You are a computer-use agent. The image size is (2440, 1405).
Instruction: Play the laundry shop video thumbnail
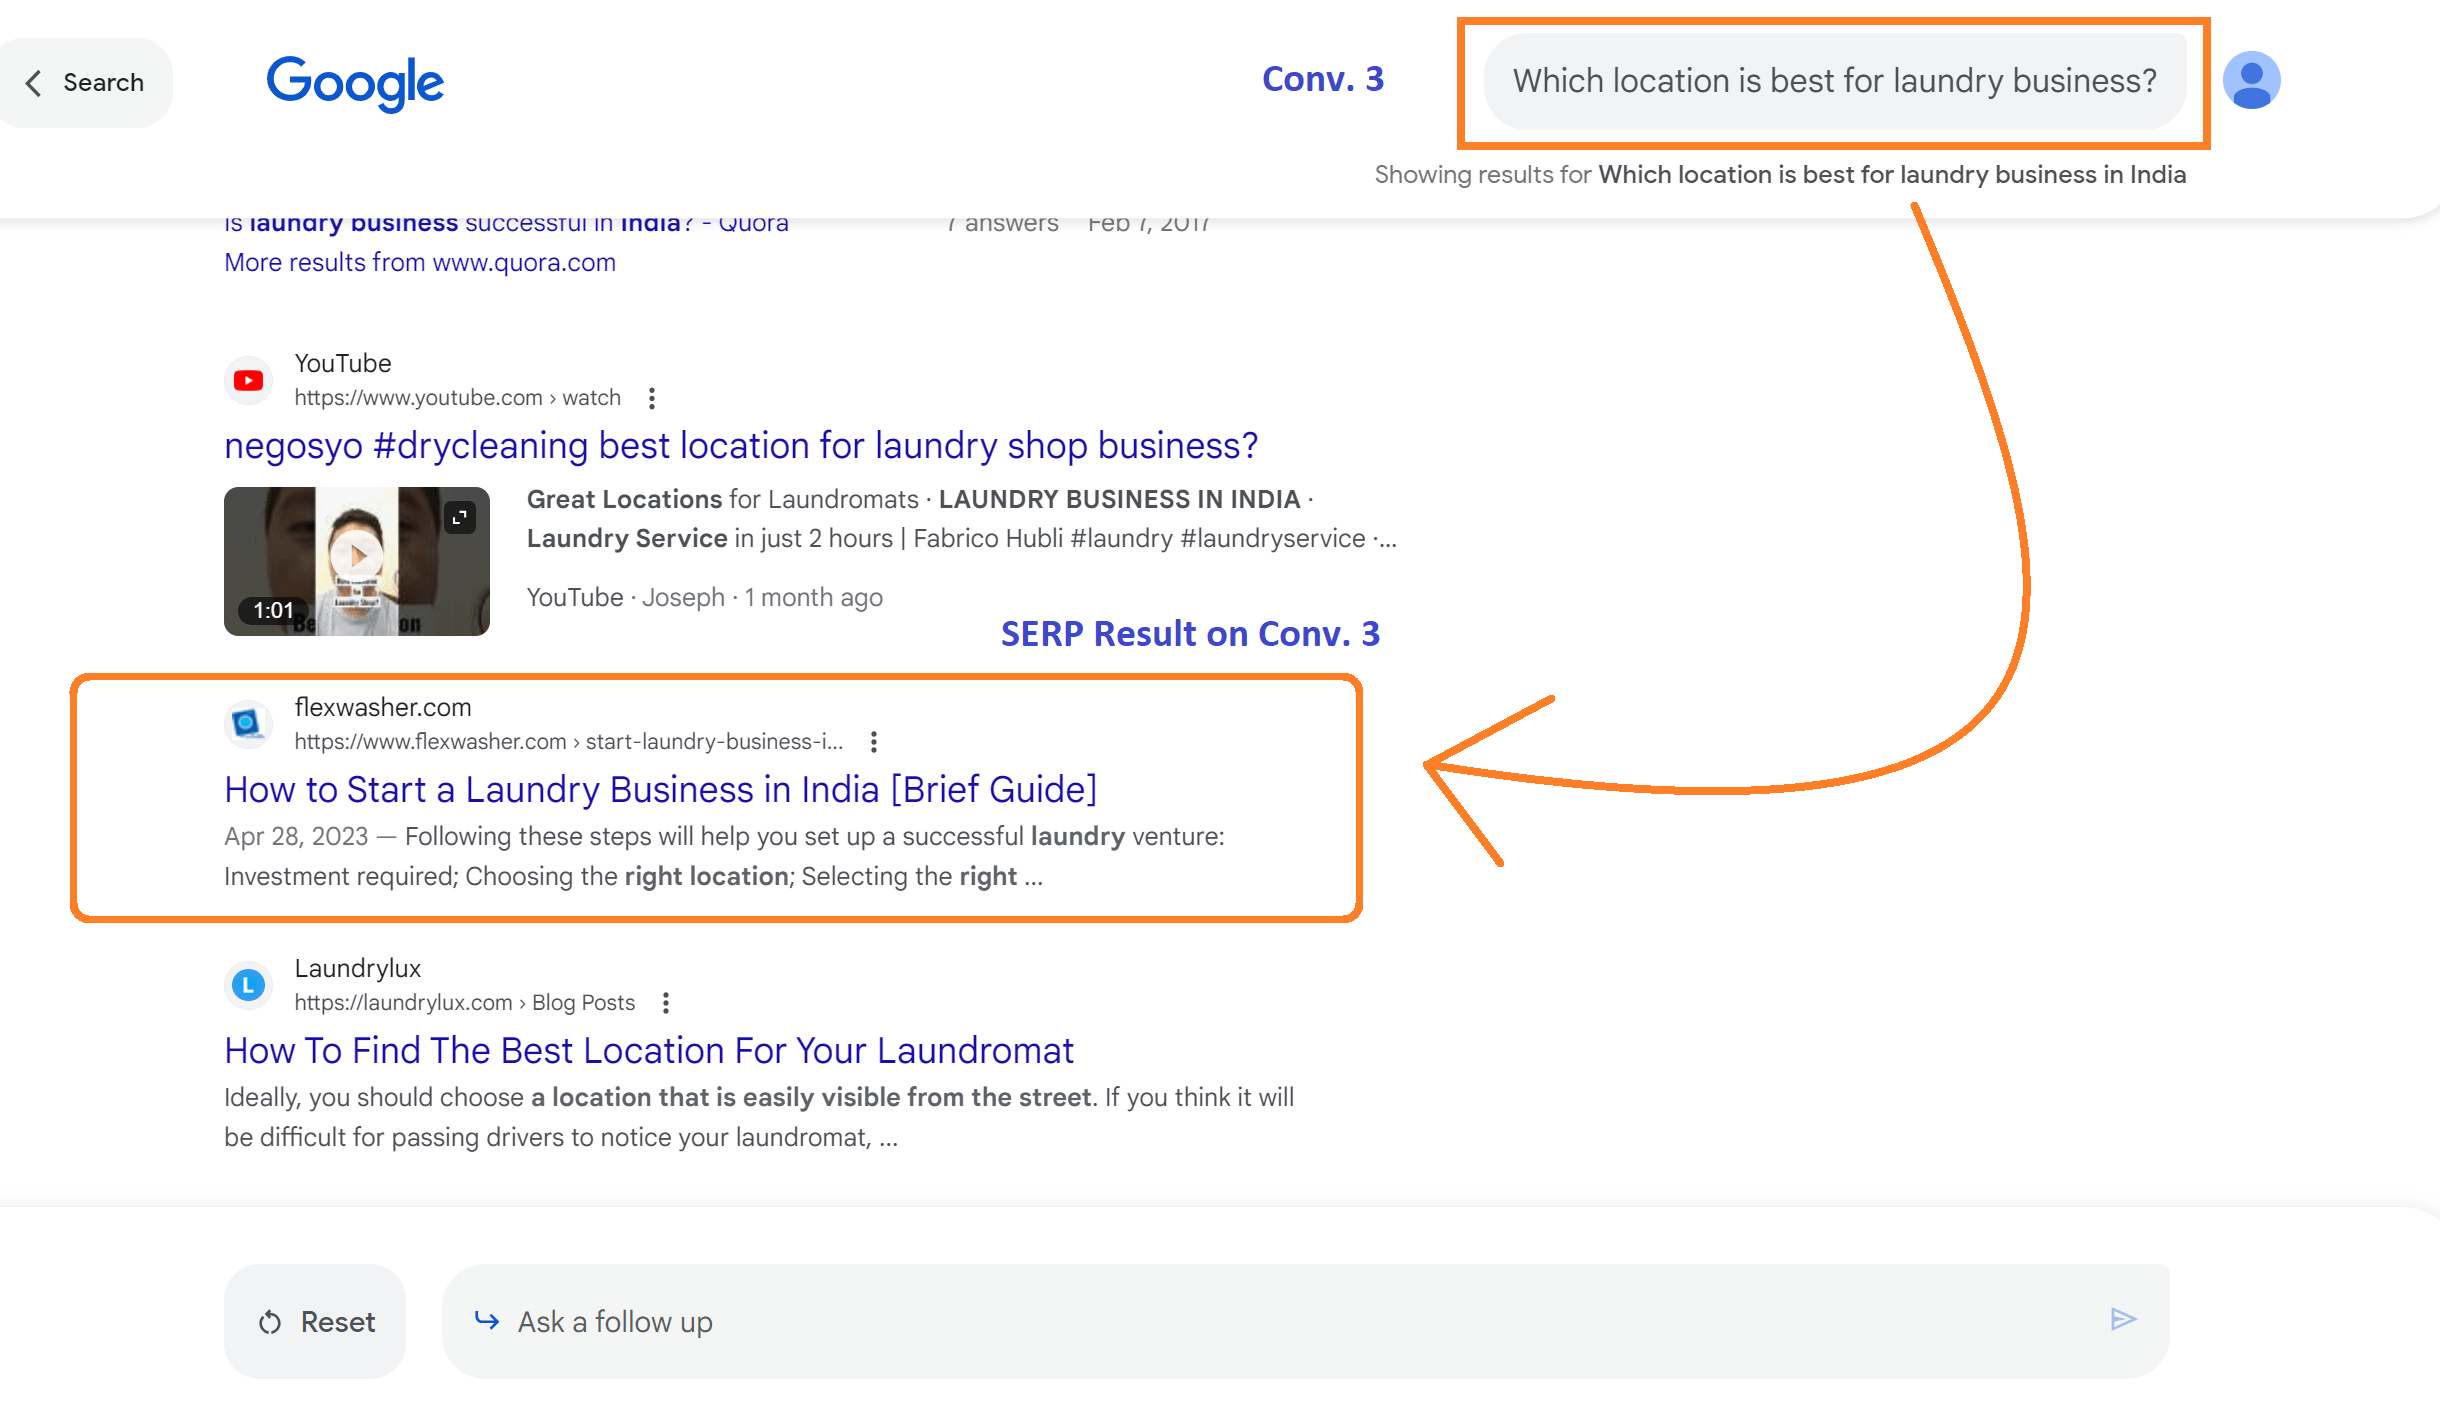coord(357,562)
